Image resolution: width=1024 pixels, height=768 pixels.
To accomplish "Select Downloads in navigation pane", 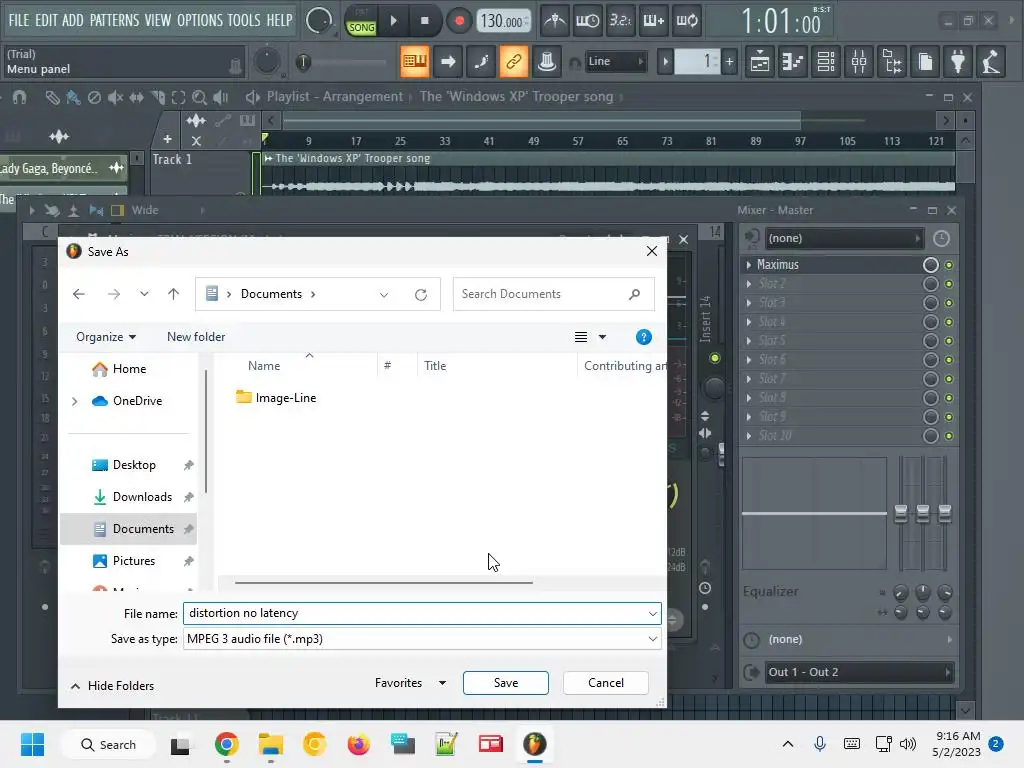I will pyautogui.click(x=142, y=497).
